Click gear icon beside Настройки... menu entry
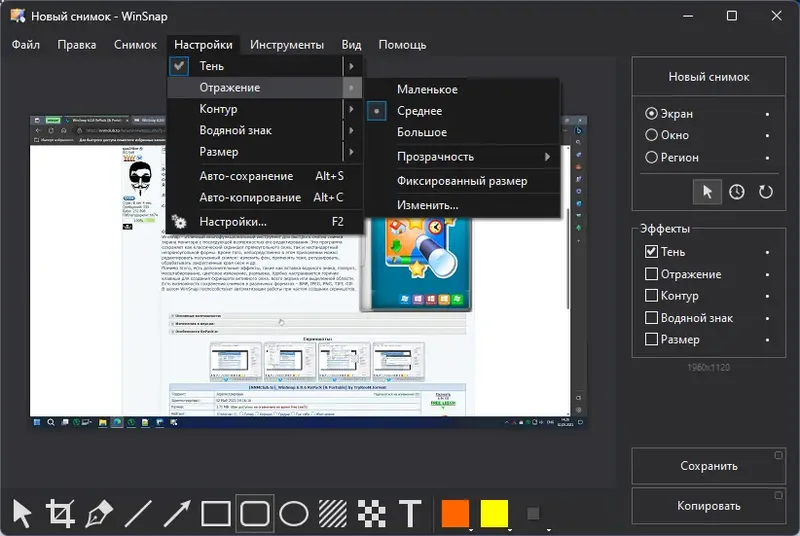 (179, 222)
